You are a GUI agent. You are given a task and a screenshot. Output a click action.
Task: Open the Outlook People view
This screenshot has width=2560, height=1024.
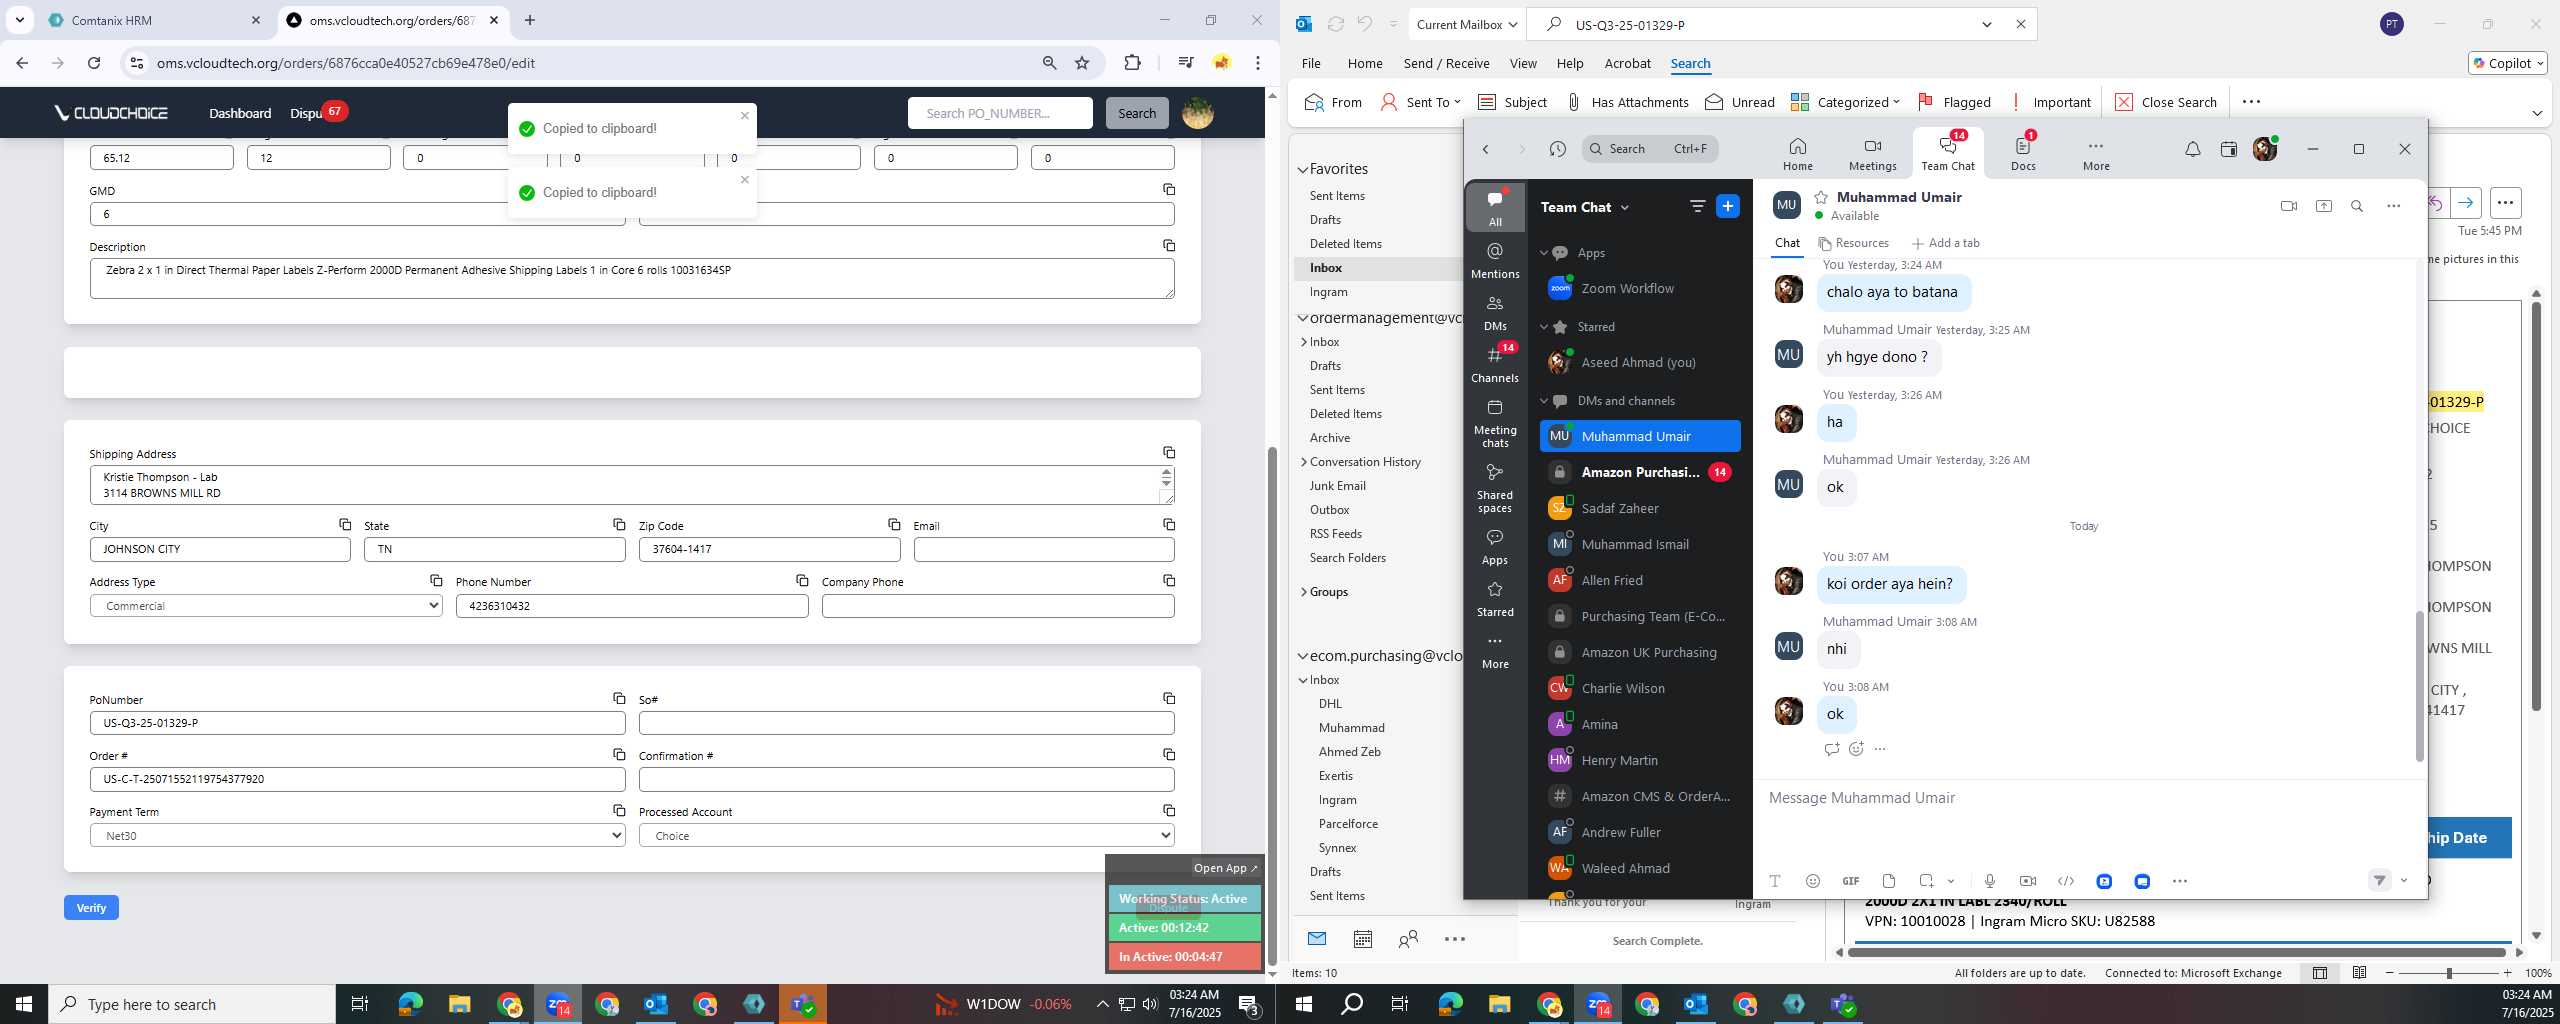tap(1408, 939)
